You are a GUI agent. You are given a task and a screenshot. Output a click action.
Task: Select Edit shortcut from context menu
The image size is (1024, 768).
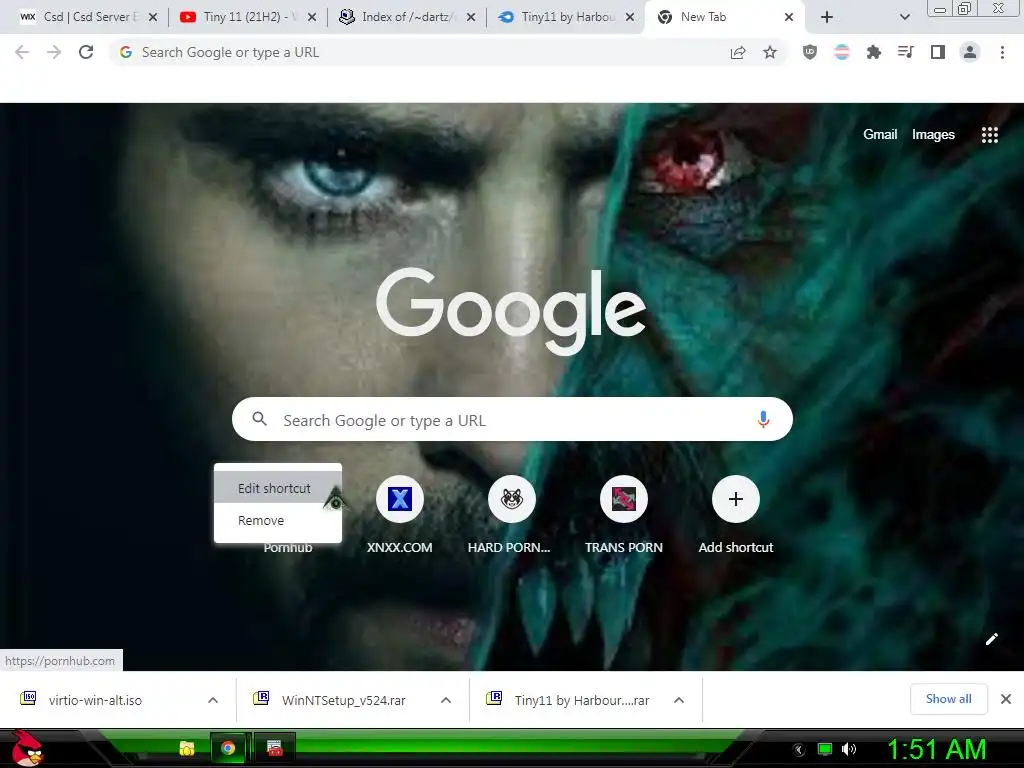(278, 488)
